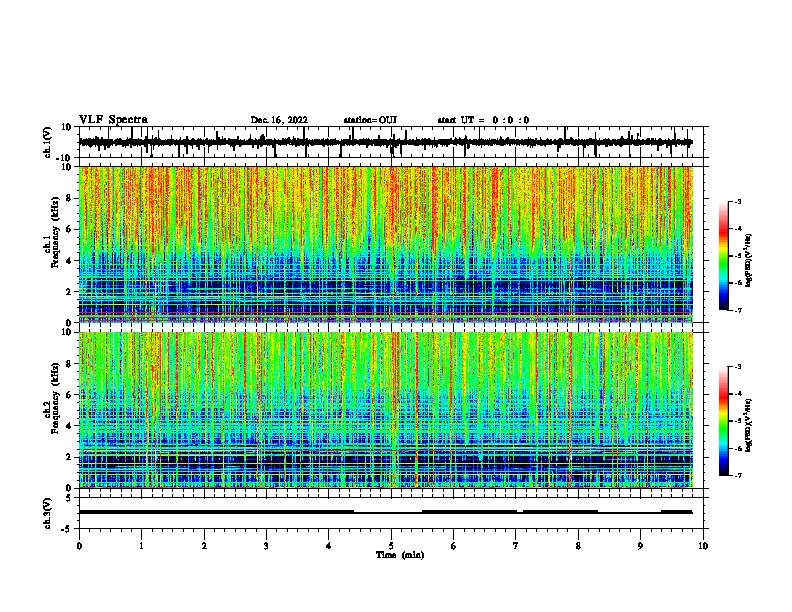The height and width of the screenshot is (612, 792).
Task: Click time axis tick label "8"
Action: coord(578,546)
